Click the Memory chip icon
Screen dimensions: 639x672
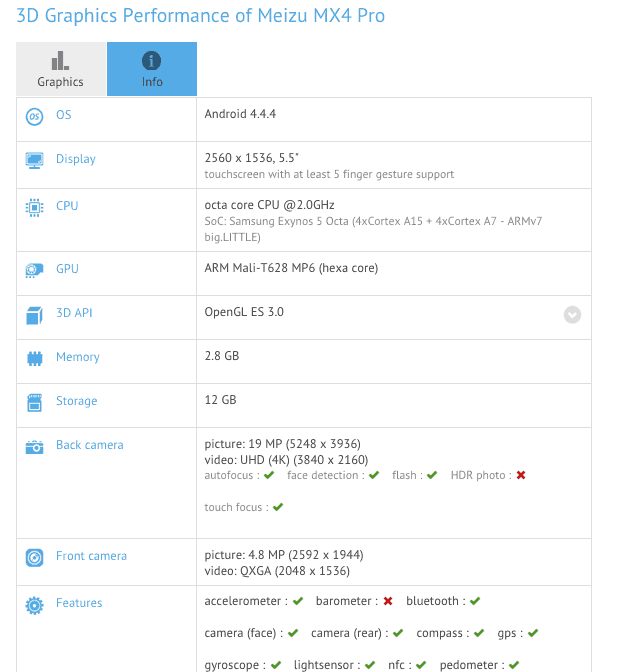click(x=35, y=358)
